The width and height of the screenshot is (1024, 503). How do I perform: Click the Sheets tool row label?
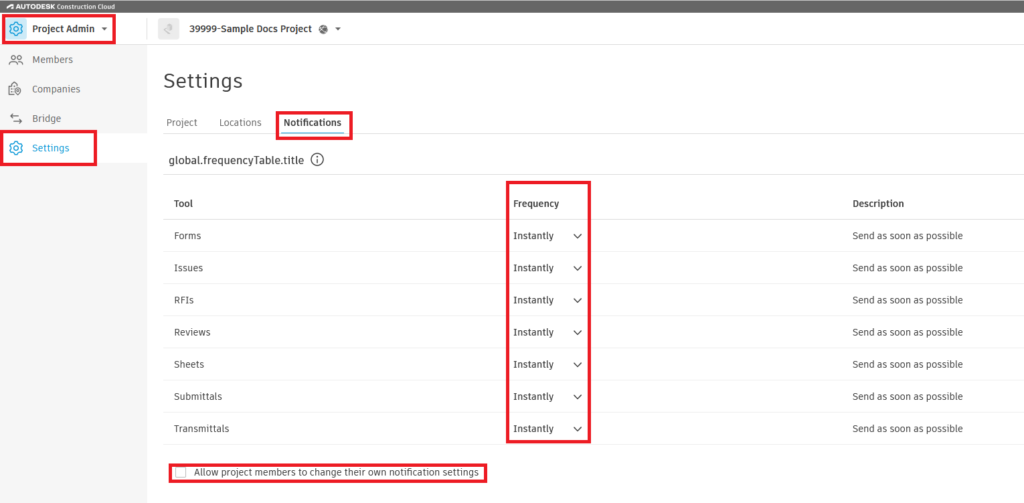pyautogui.click(x=189, y=364)
